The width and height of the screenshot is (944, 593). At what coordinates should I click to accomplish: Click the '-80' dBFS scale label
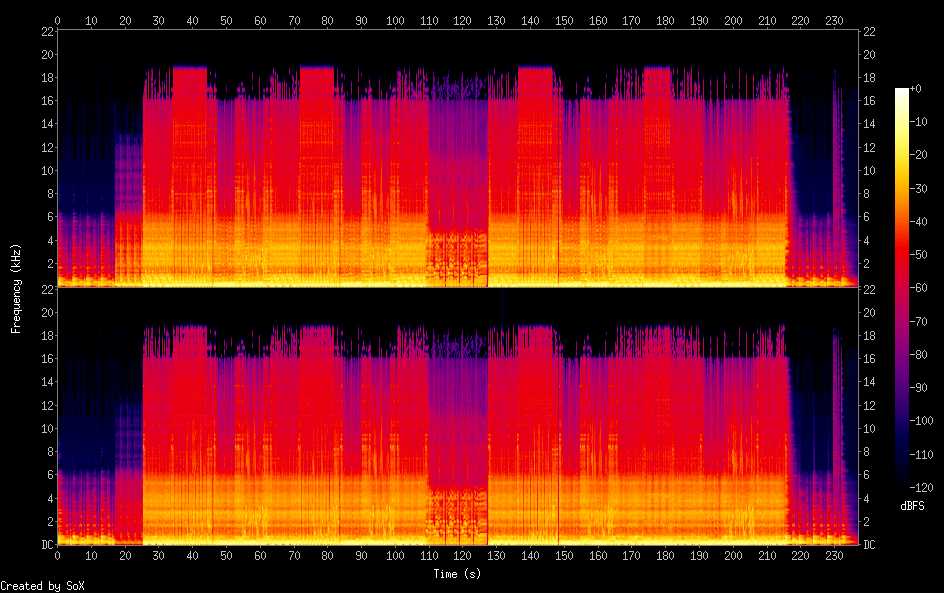point(919,355)
